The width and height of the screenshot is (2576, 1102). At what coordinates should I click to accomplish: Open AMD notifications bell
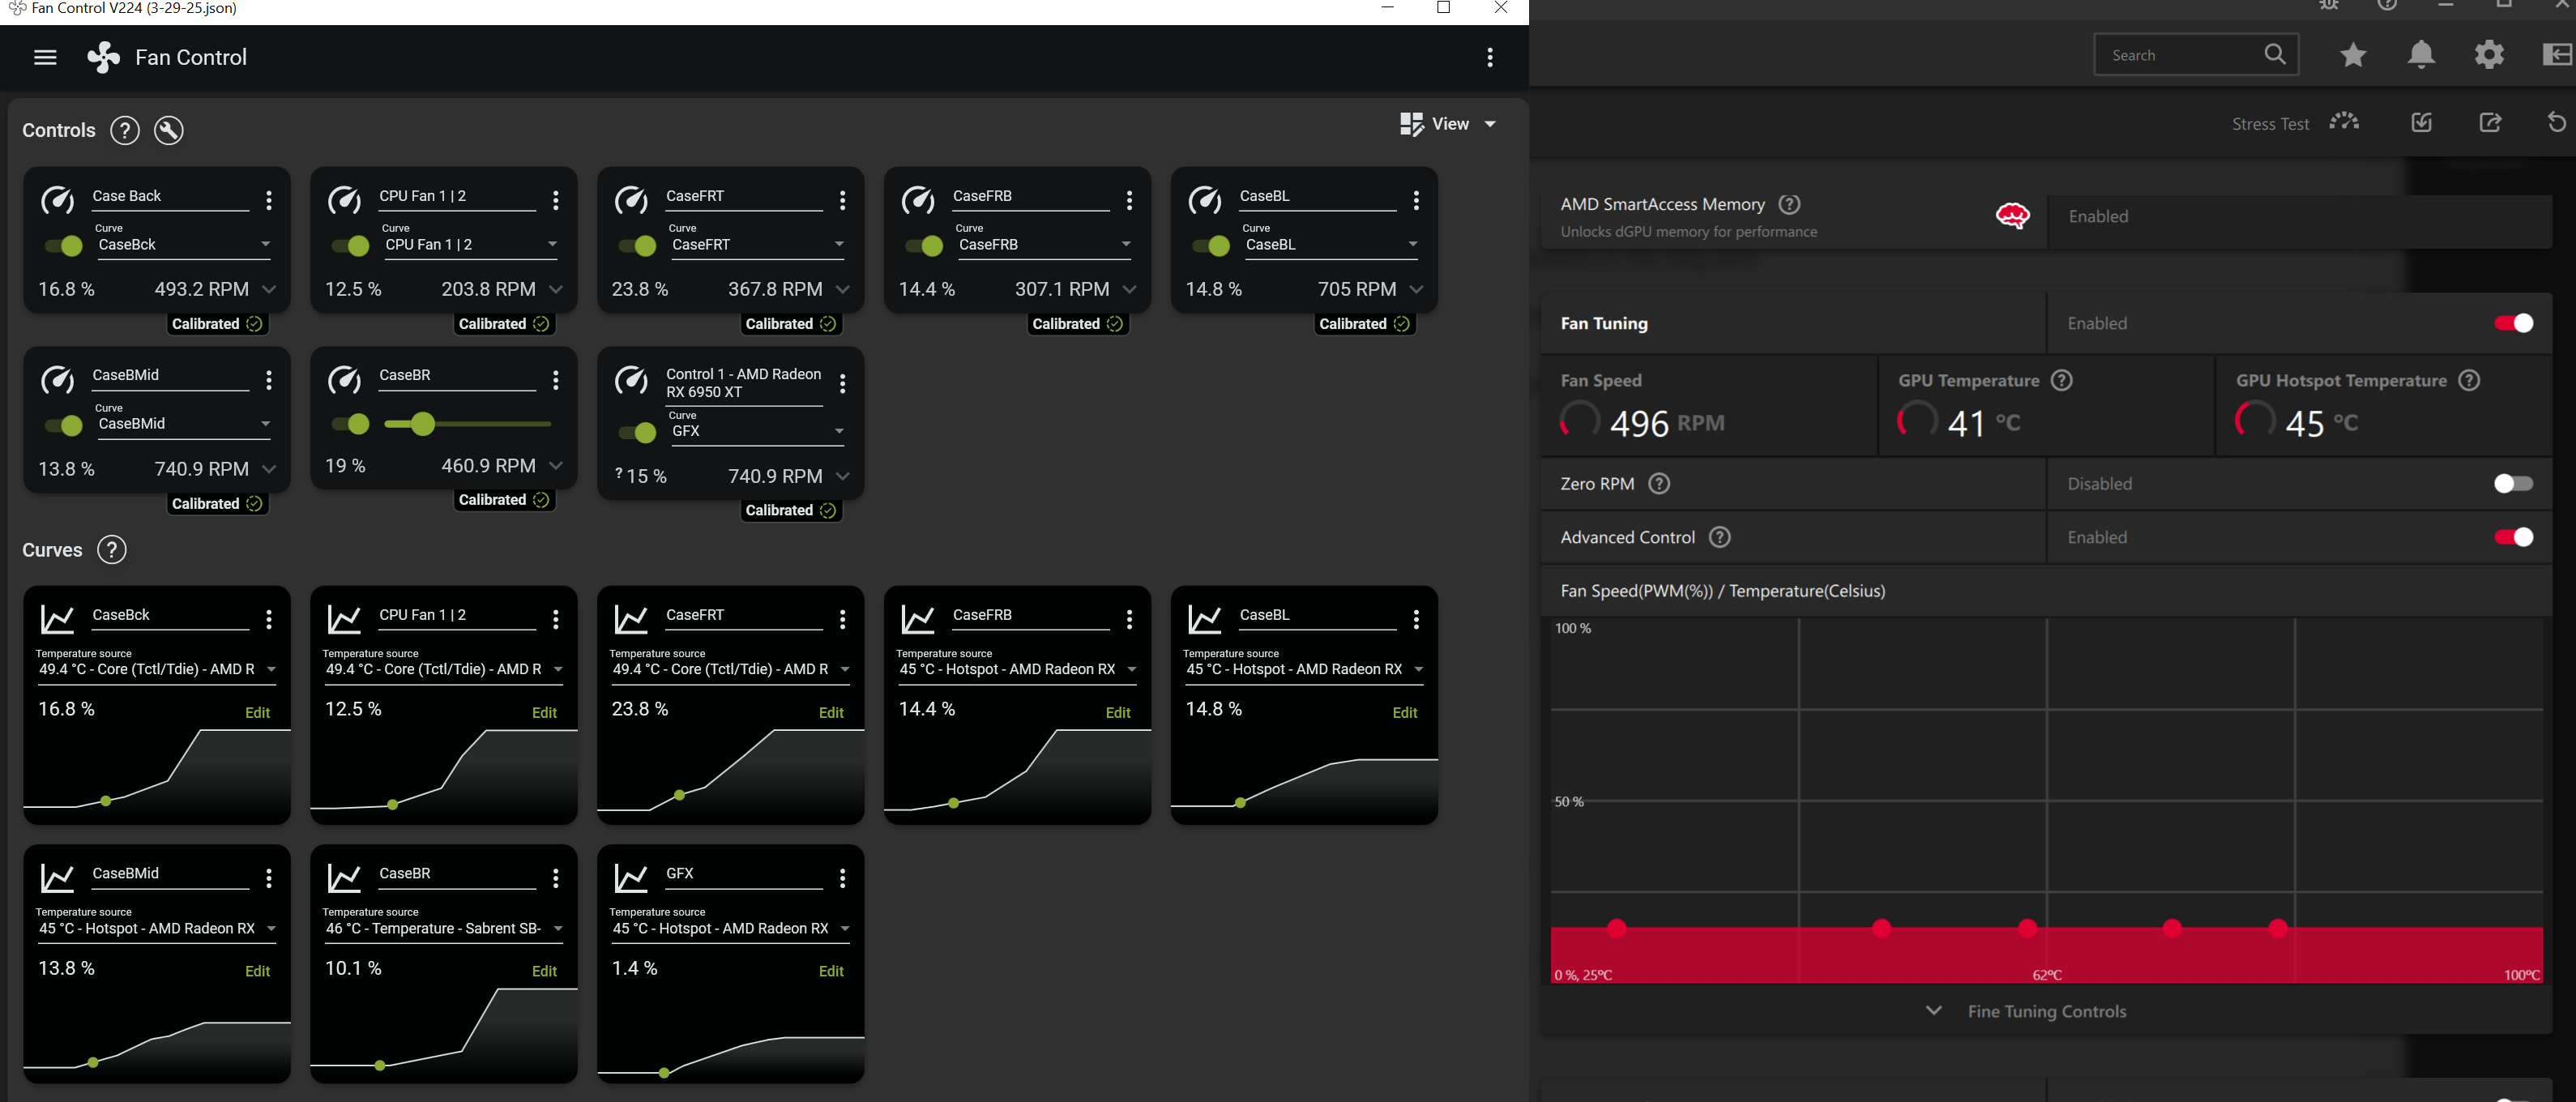click(x=2421, y=54)
